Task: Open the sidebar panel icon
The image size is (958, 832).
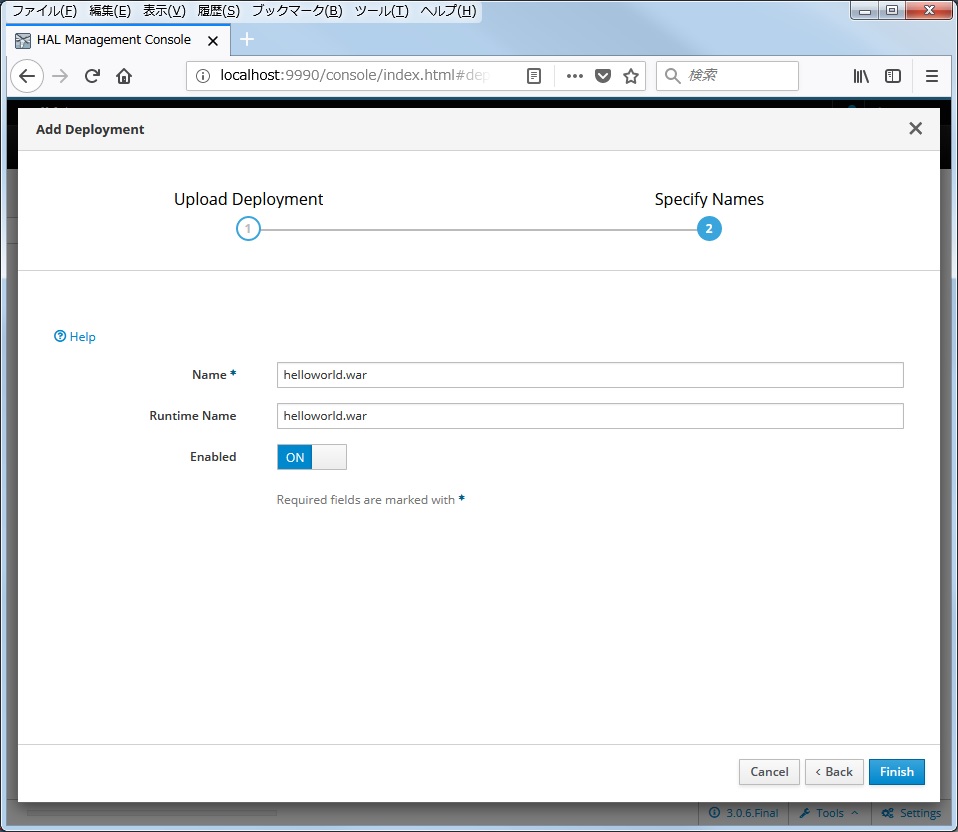Action: point(892,75)
